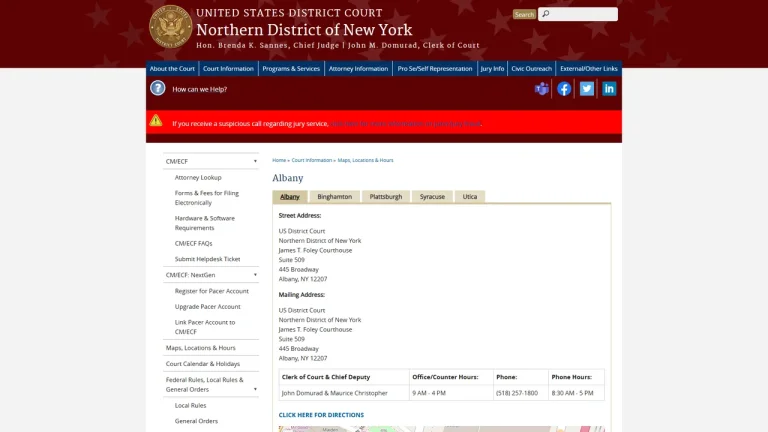Open the LinkedIn icon link
Viewport: 768px width, 432px height.
tap(609, 89)
